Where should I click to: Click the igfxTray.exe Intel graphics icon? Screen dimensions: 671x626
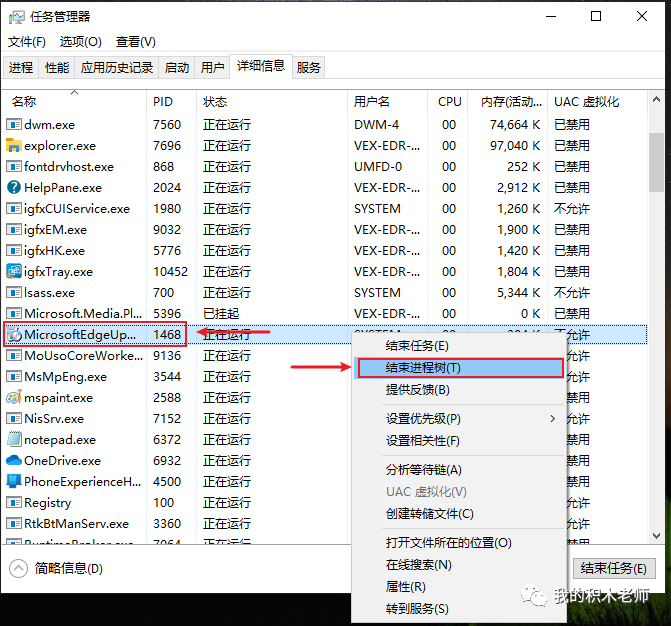[14, 271]
